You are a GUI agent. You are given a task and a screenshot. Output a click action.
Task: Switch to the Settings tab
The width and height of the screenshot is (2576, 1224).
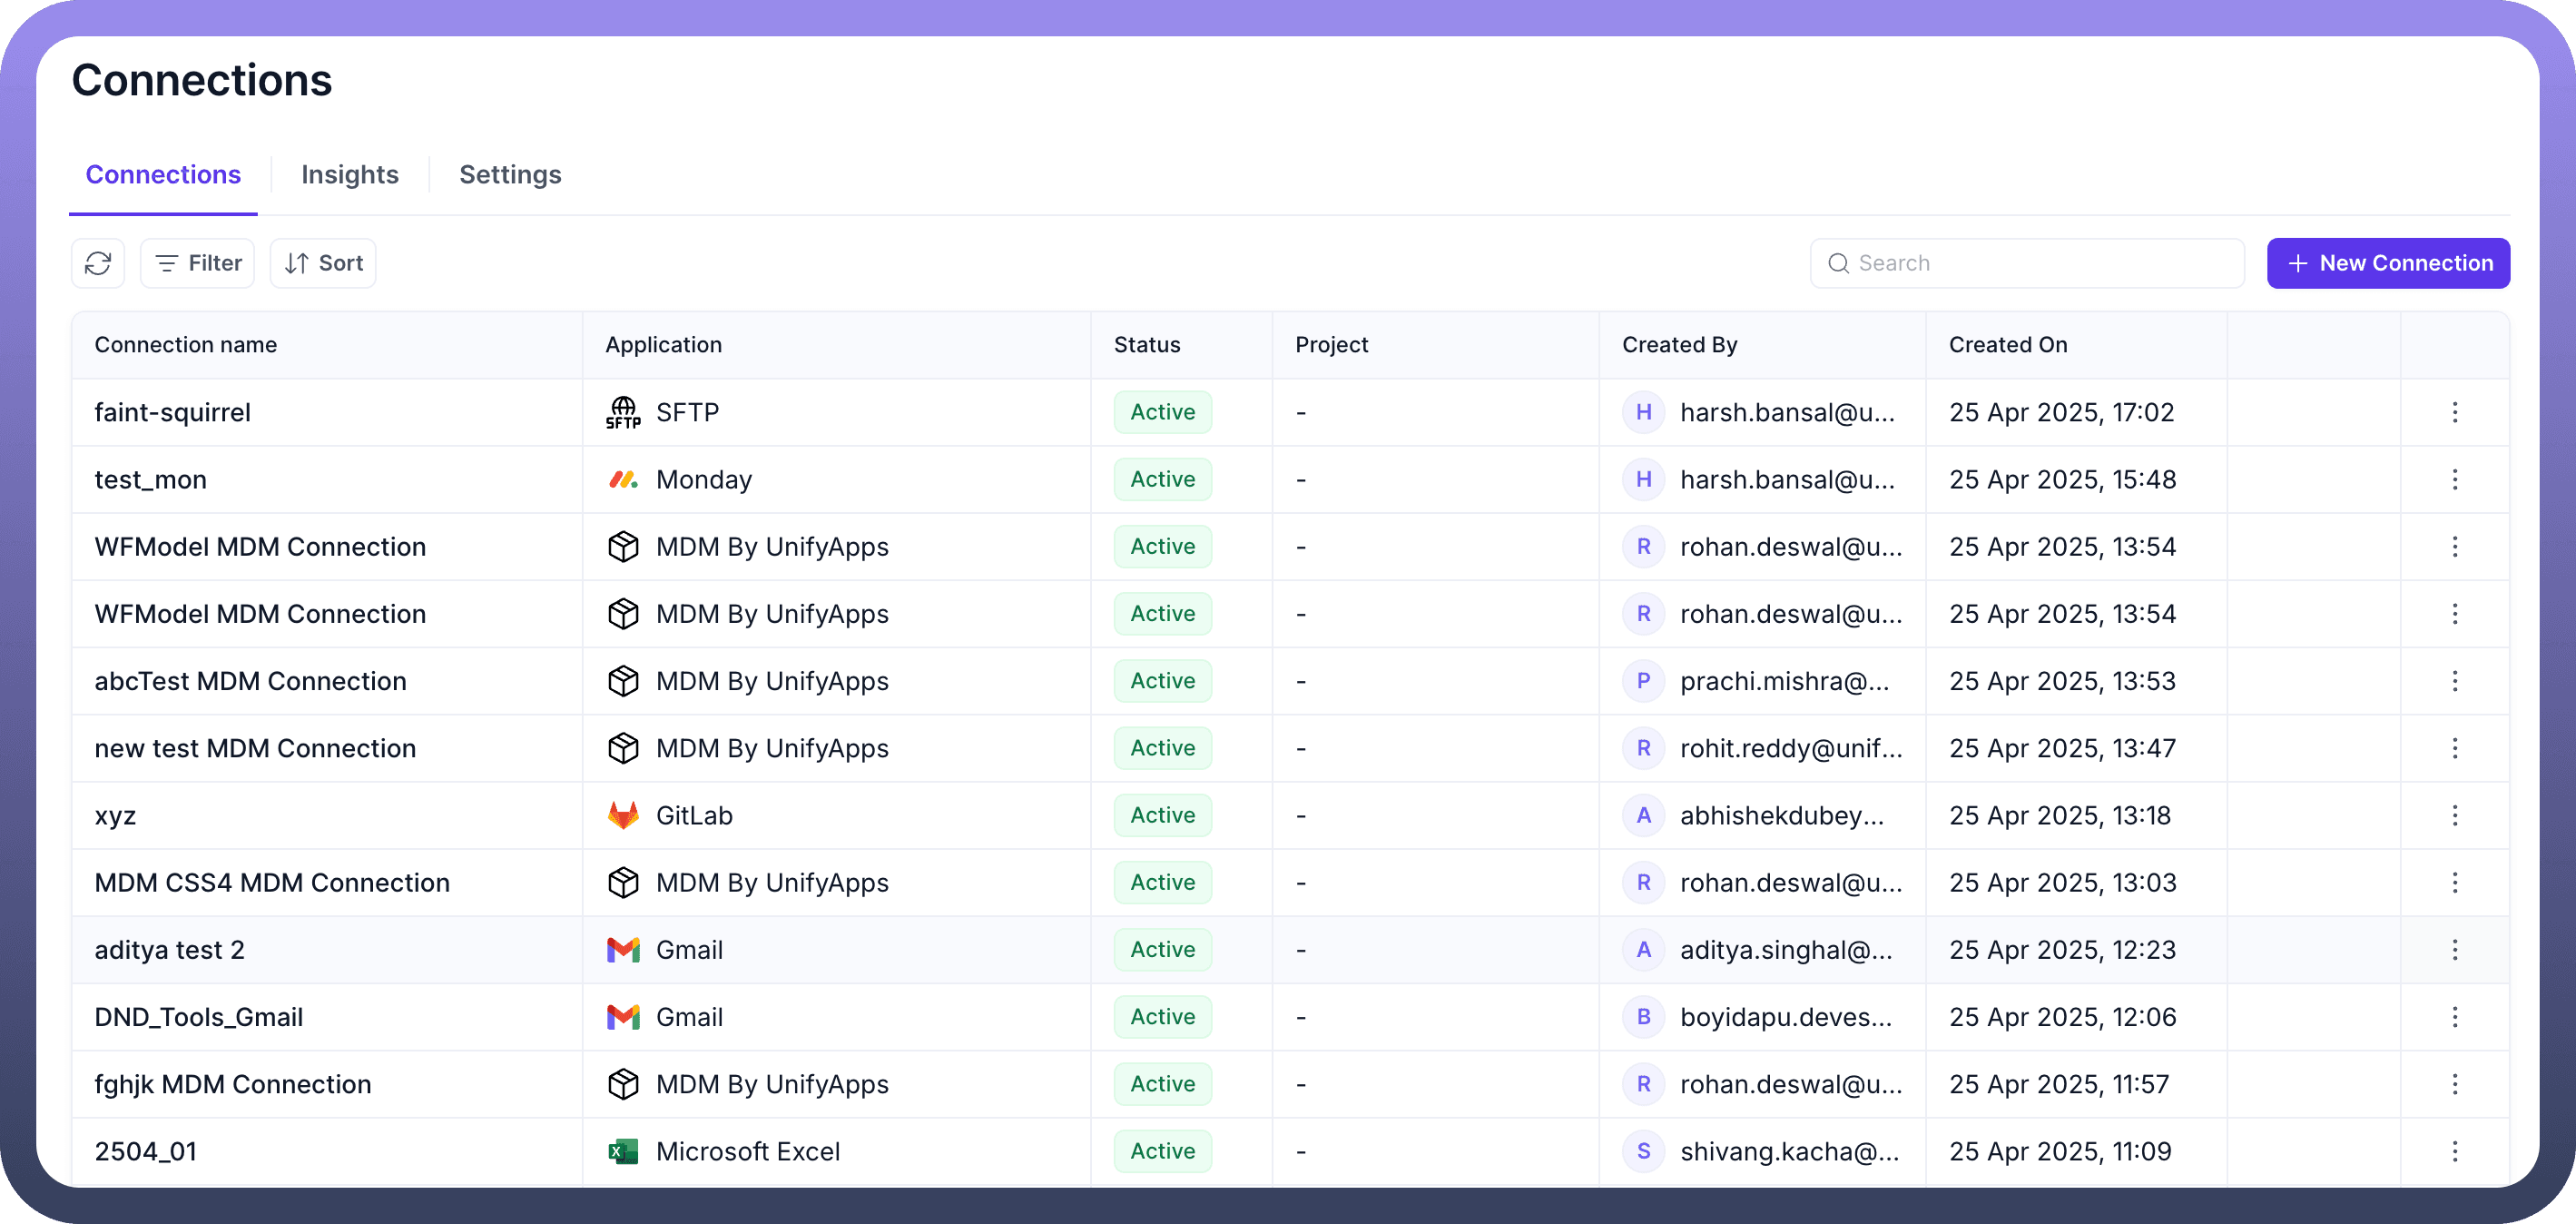tap(510, 175)
